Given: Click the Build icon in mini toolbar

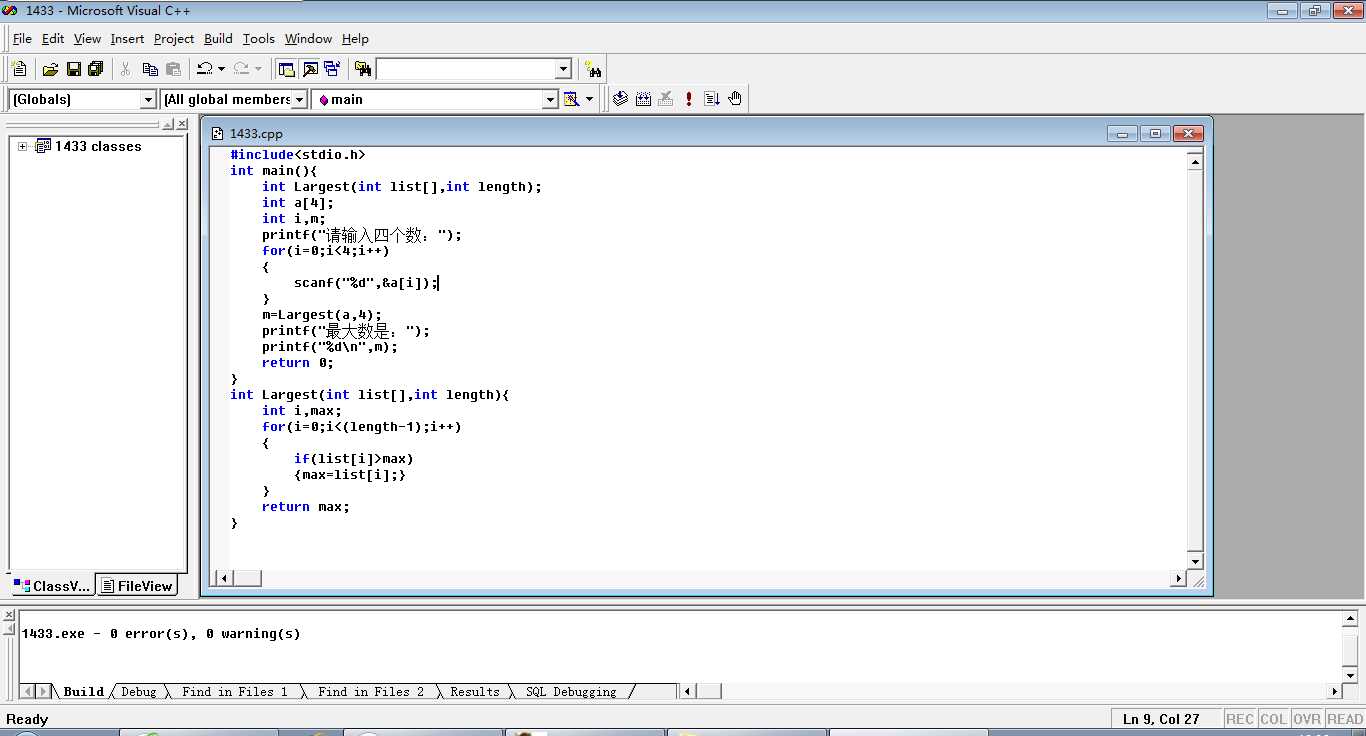Looking at the screenshot, I should coord(643,99).
